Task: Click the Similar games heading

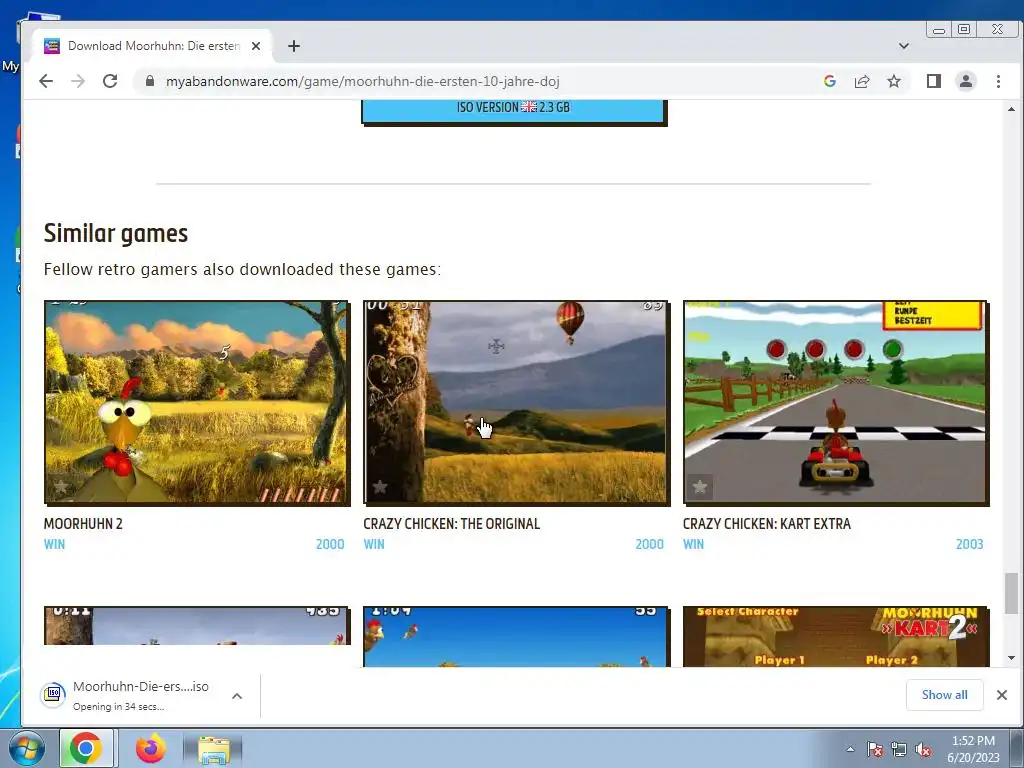Action: [x=116, y=233]
